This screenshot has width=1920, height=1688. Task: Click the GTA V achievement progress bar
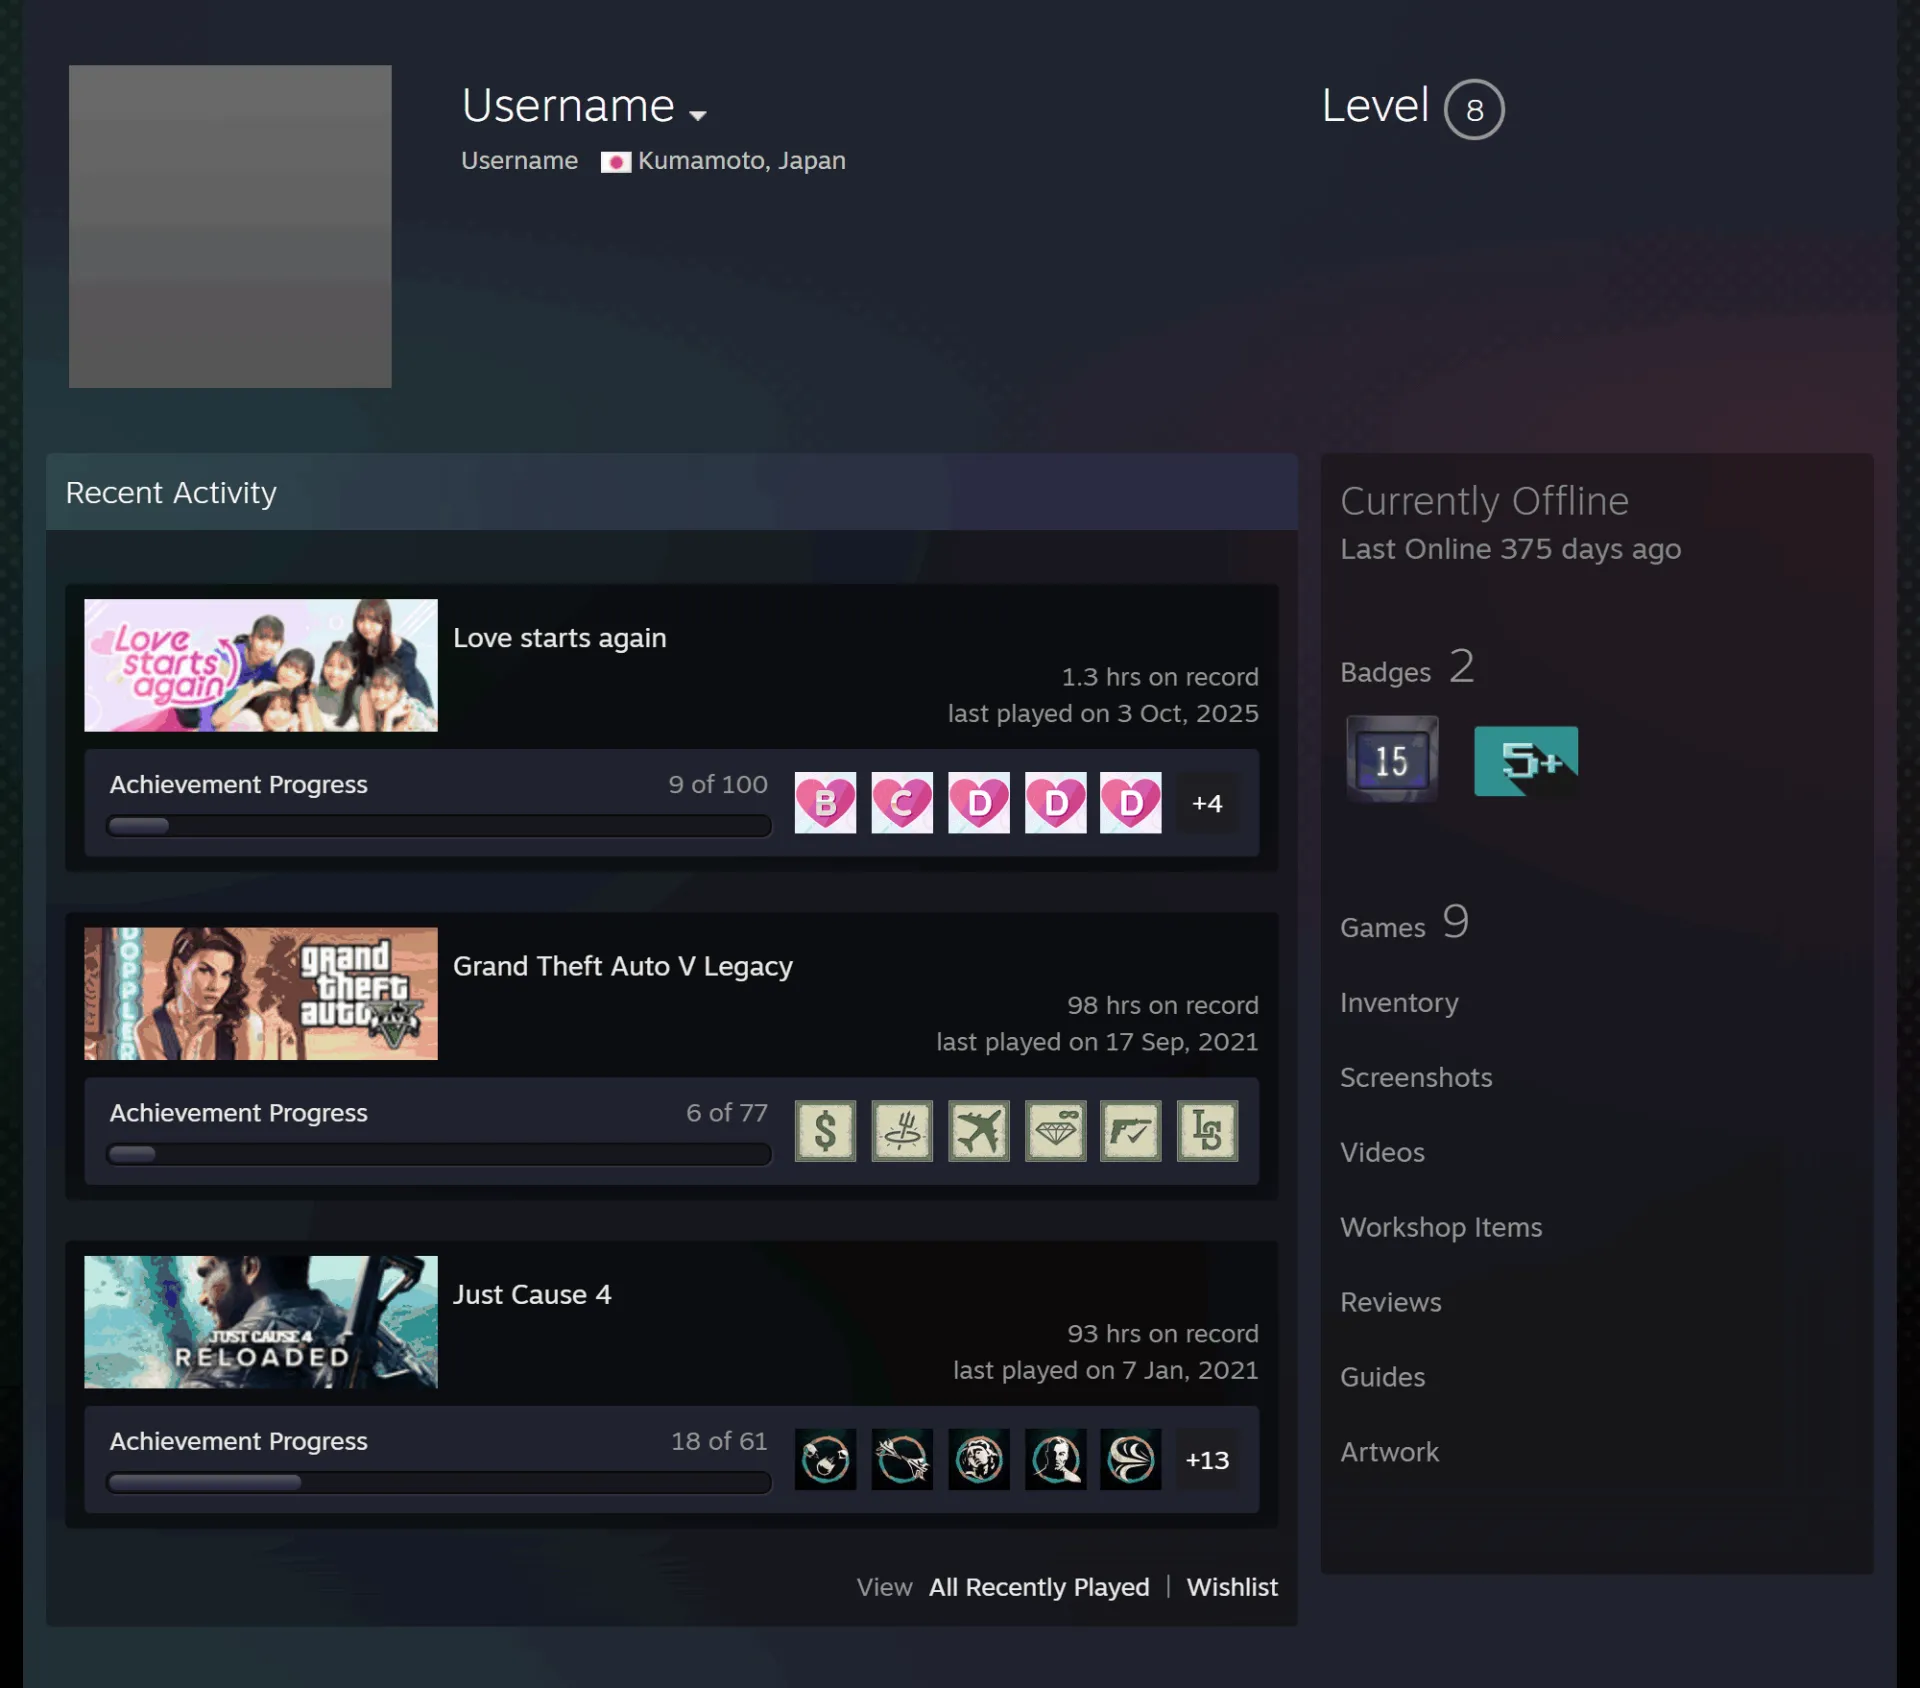[x=439, y=1154]
